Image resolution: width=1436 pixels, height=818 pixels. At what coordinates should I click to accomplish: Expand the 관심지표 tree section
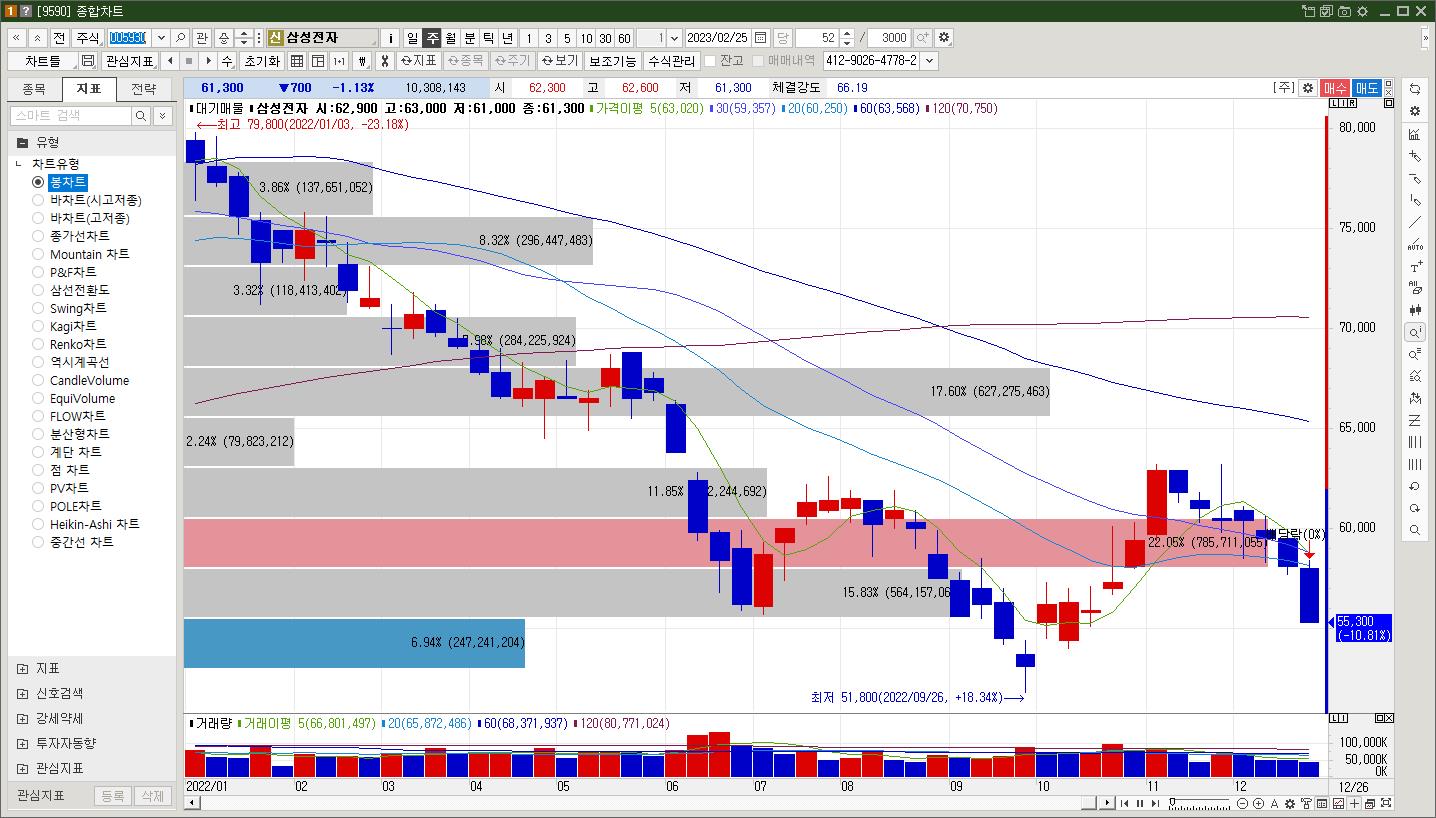pos(22,768)
